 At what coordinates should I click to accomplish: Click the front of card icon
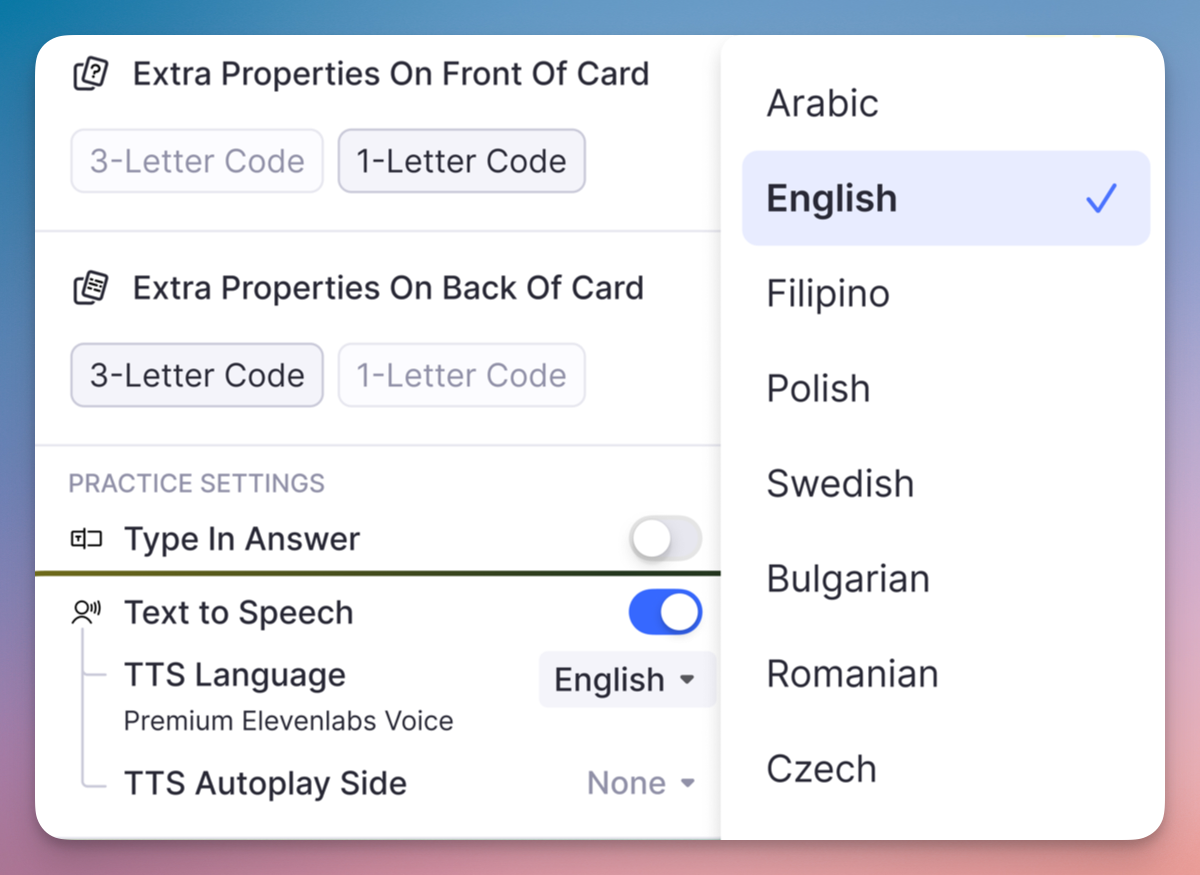(91, 75)
